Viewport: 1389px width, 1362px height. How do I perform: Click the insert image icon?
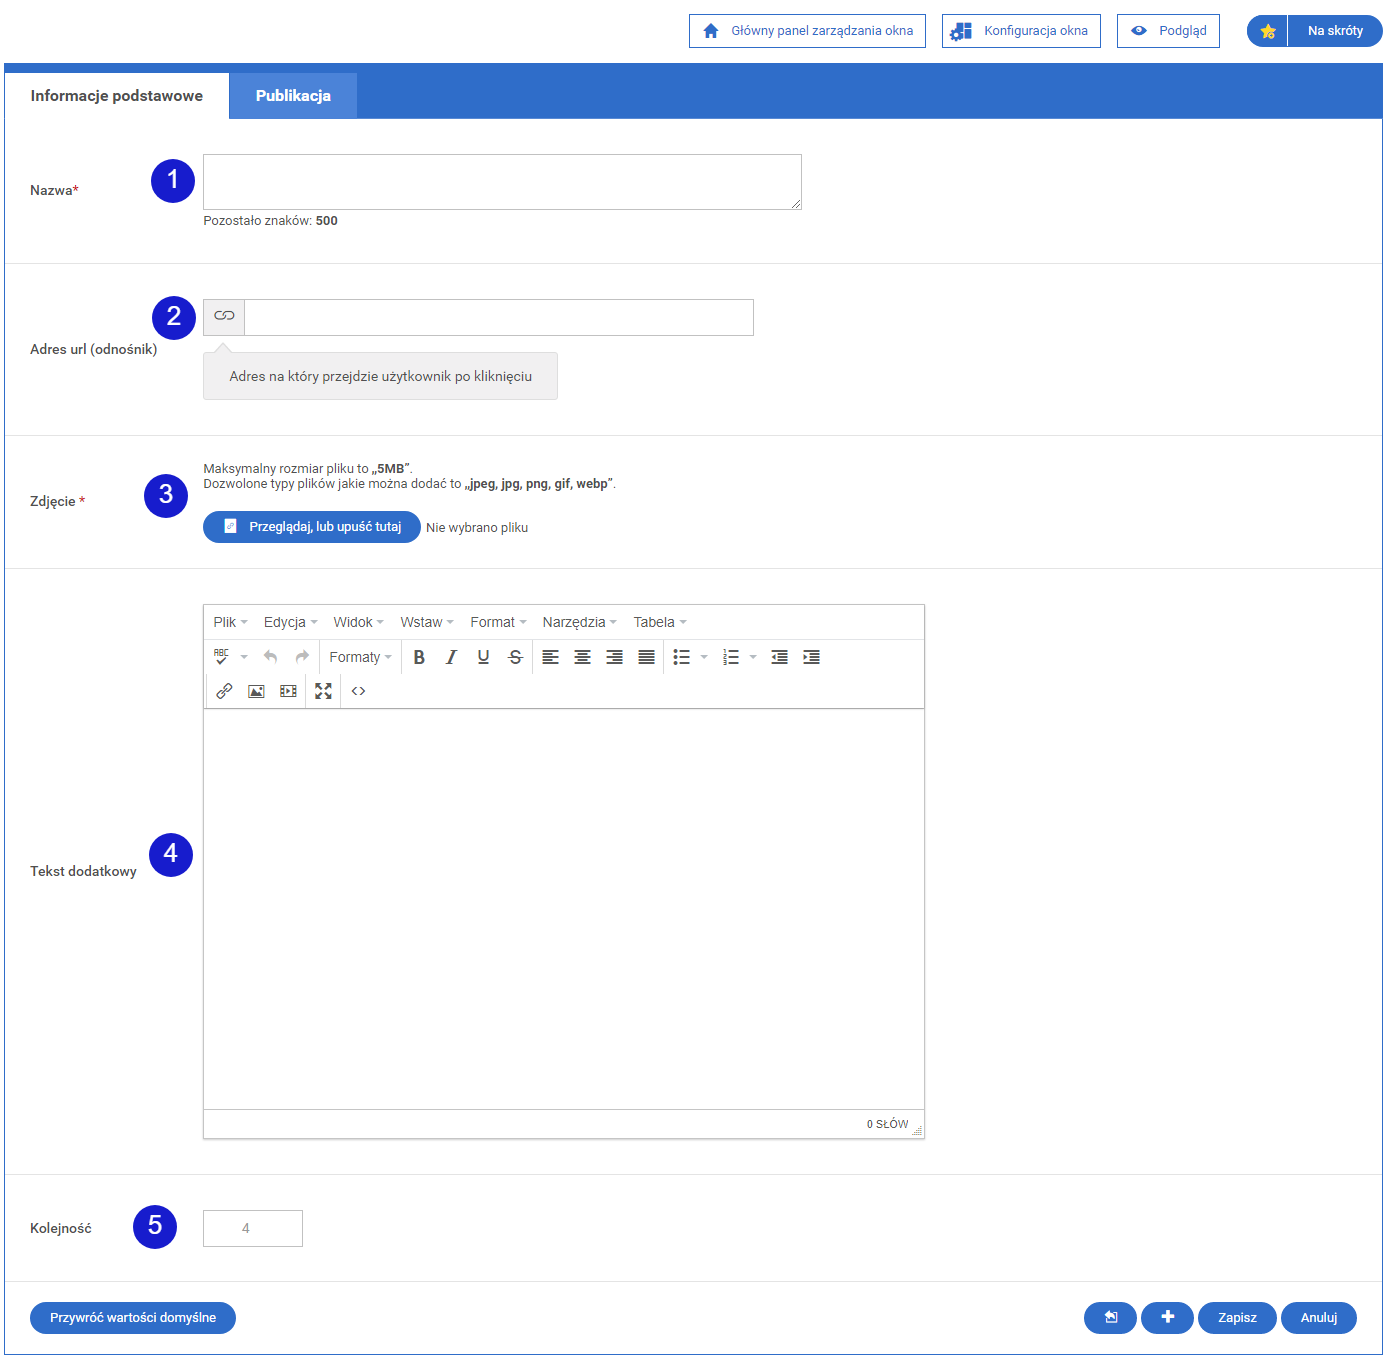(x=256, y=691)
